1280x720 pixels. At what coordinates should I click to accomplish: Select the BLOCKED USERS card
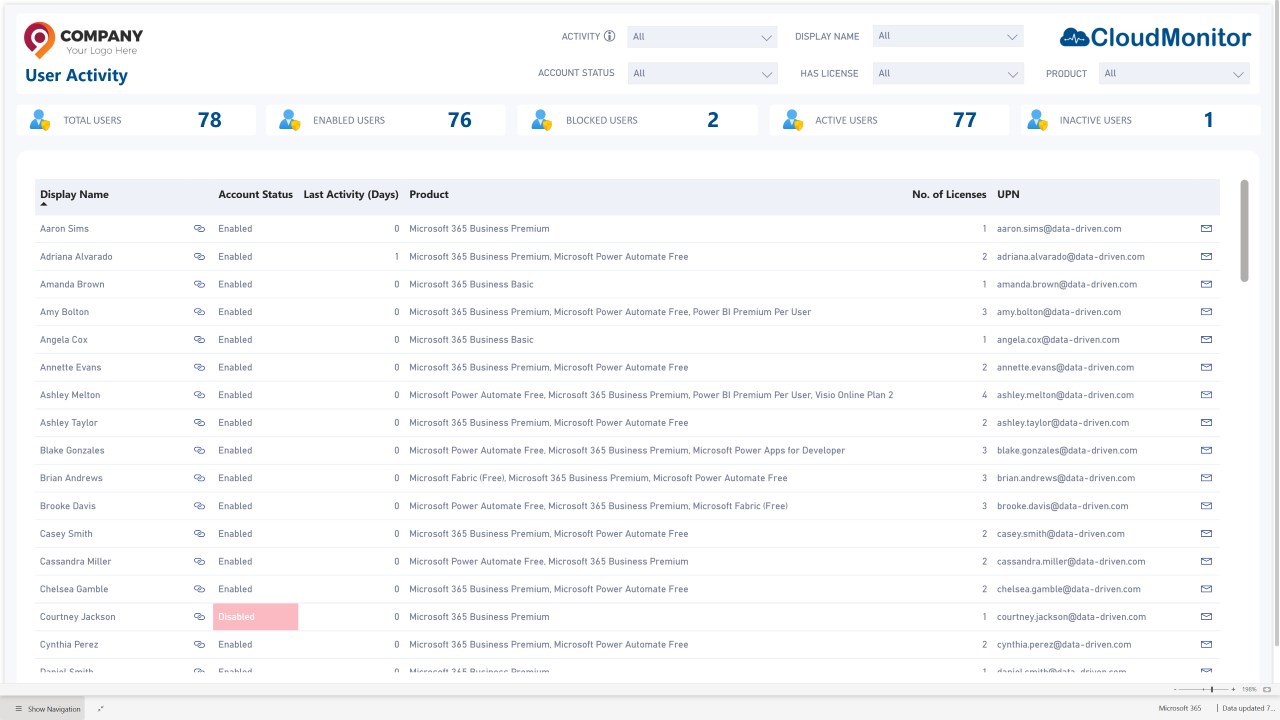tap(638, 120)
